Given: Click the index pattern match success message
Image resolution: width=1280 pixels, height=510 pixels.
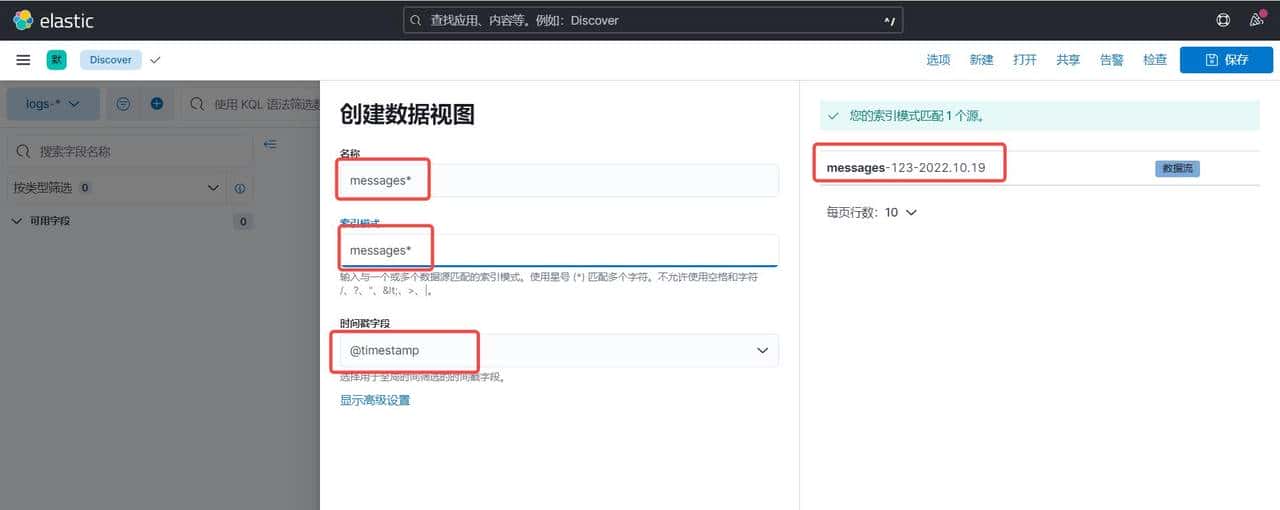Looking at the screenshot, I should pos(1039,116).
